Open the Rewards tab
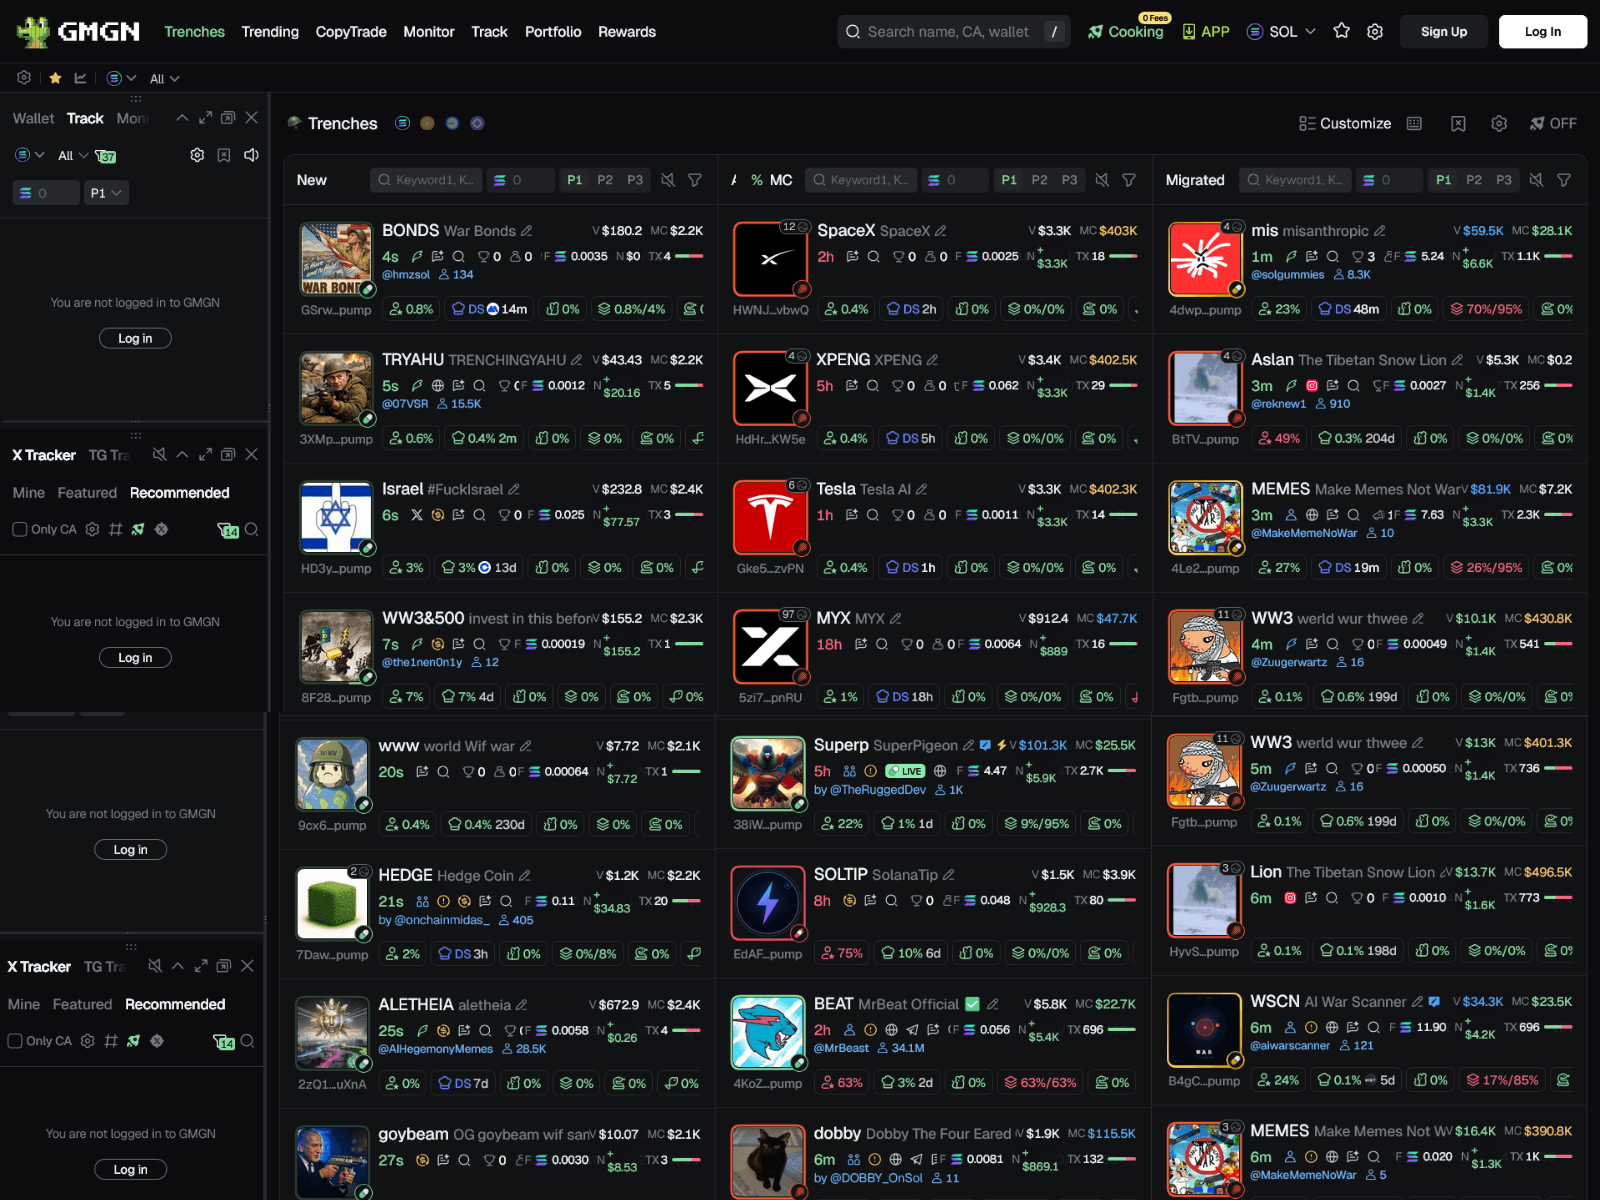The image size is (1600, 1200). (627, 32)
